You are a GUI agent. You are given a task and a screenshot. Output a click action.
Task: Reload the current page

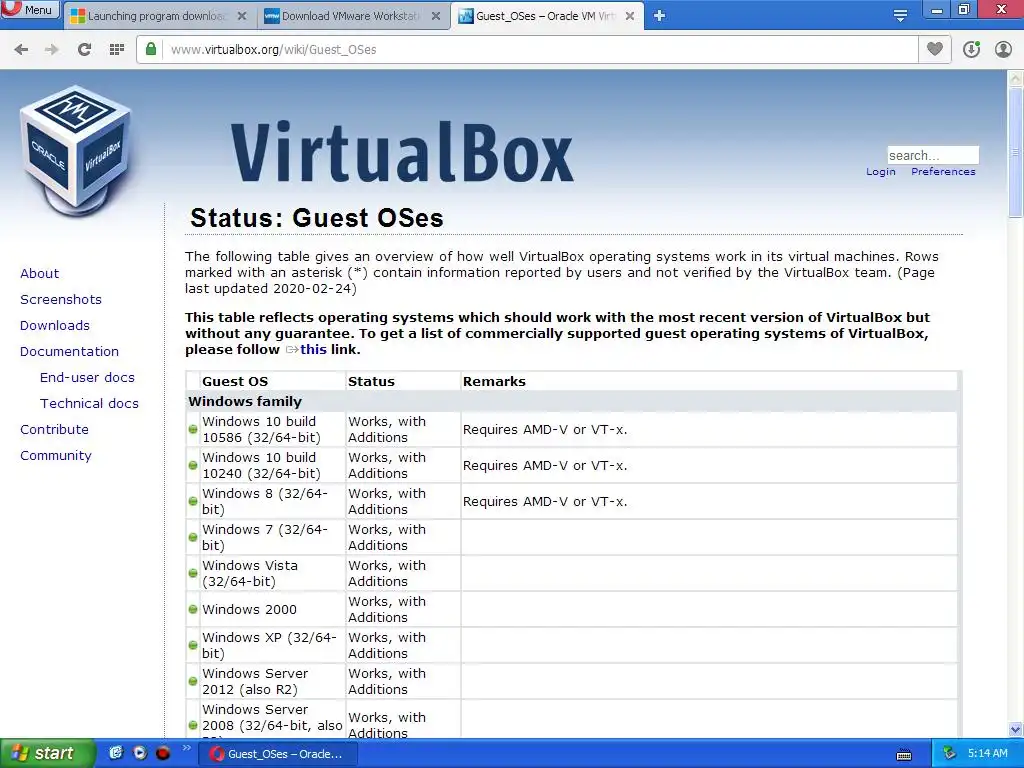[84, 50]
